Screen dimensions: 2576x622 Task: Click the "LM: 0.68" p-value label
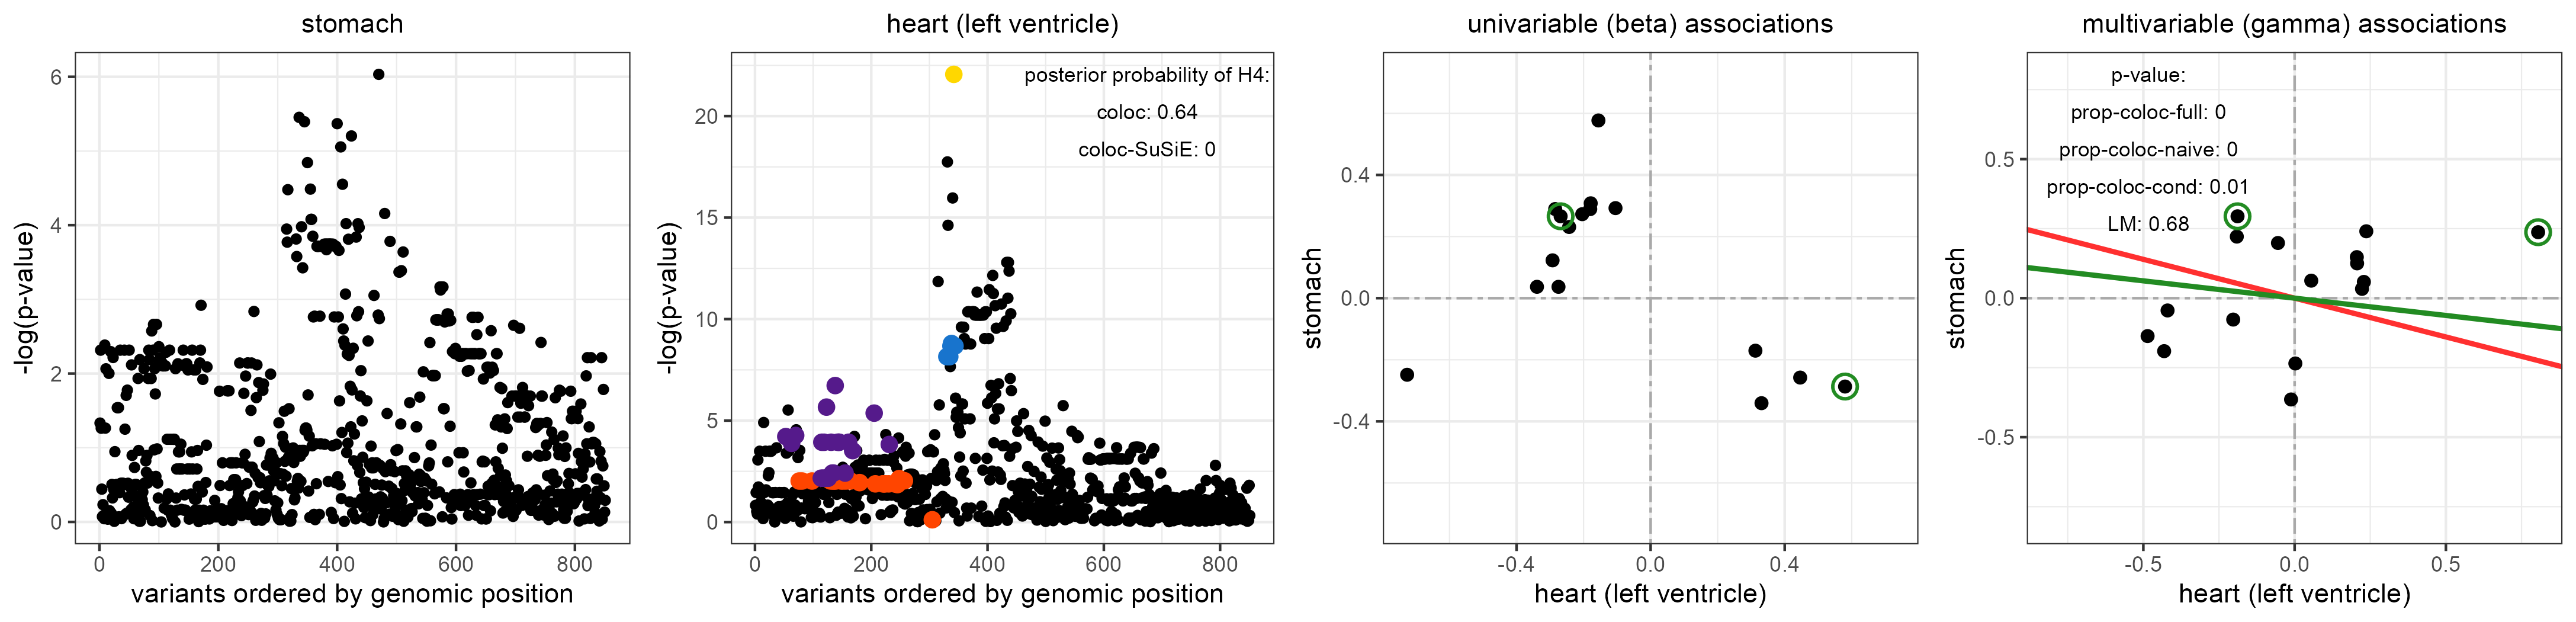click(2148, 224)
